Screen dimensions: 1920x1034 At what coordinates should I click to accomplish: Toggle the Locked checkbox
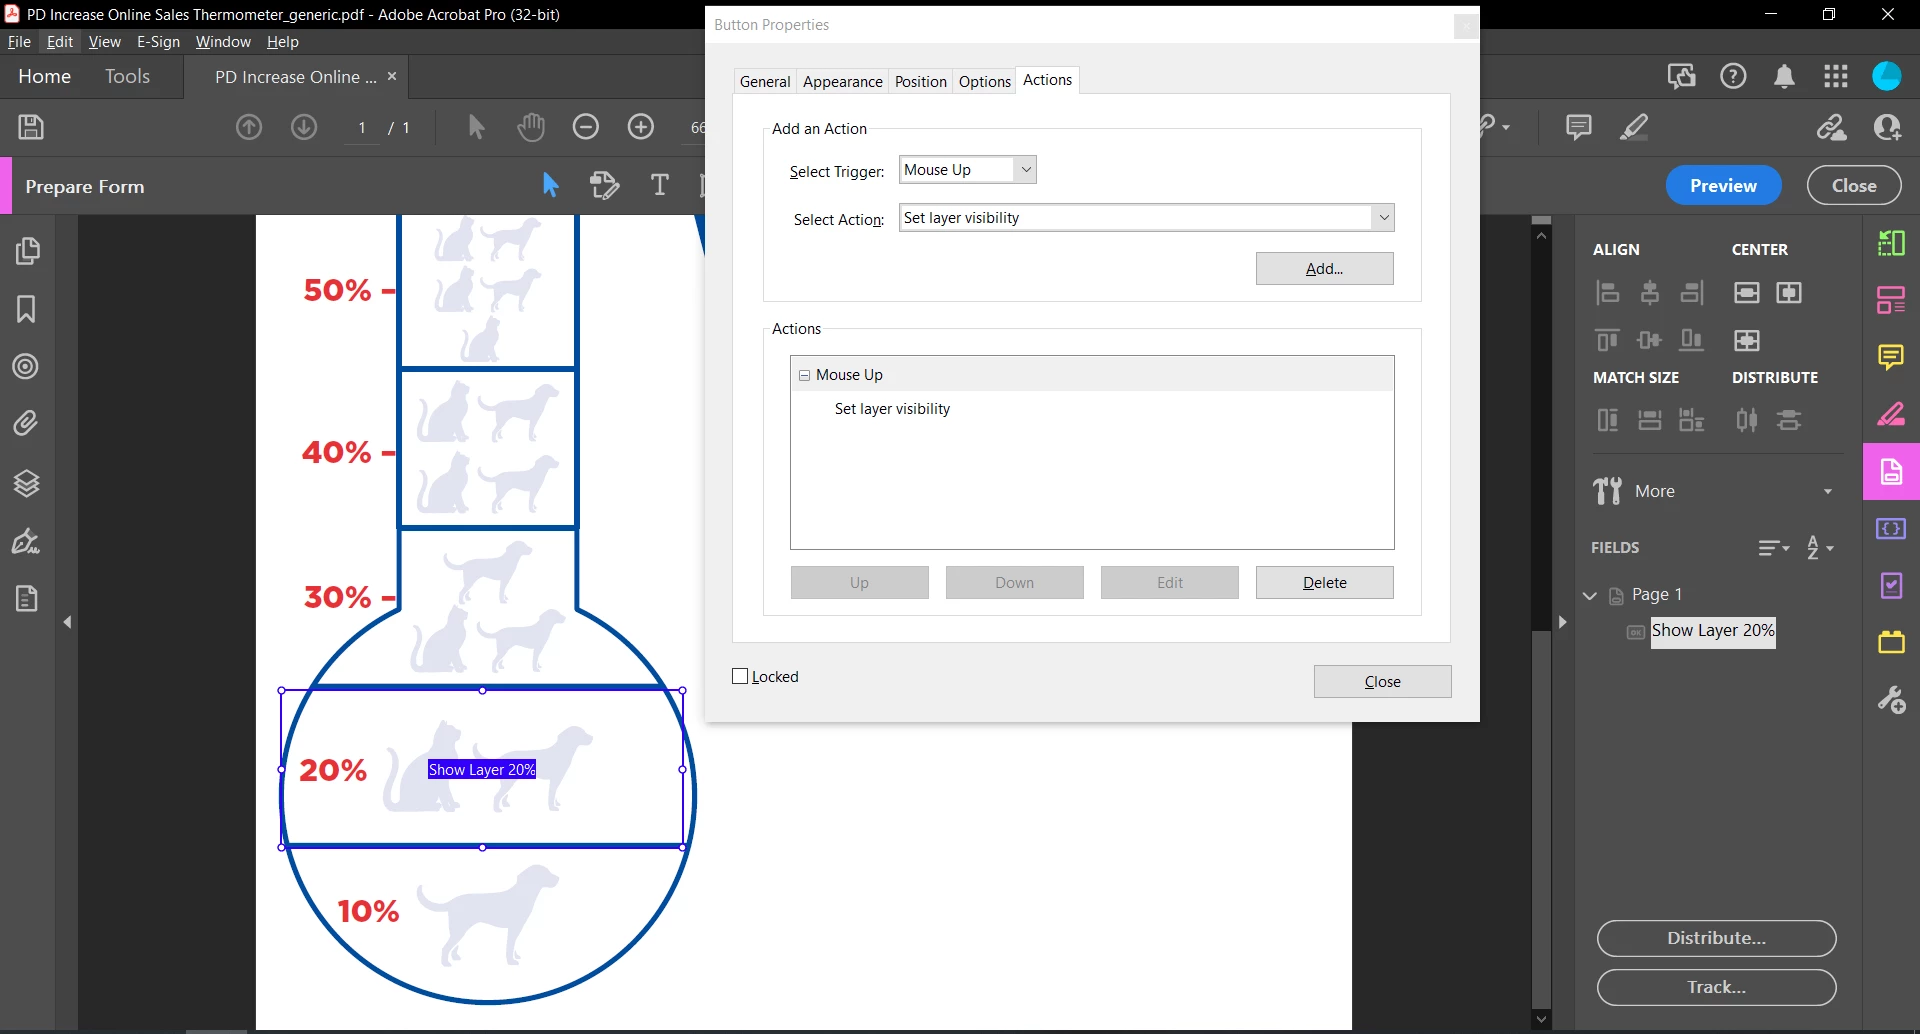[x=740, y=676]
